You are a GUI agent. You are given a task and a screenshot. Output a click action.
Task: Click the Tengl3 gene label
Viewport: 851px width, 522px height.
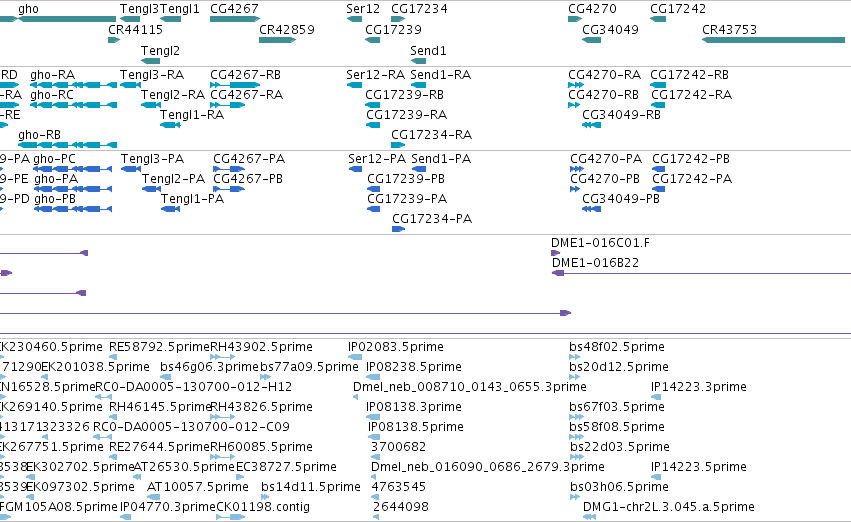139,9
